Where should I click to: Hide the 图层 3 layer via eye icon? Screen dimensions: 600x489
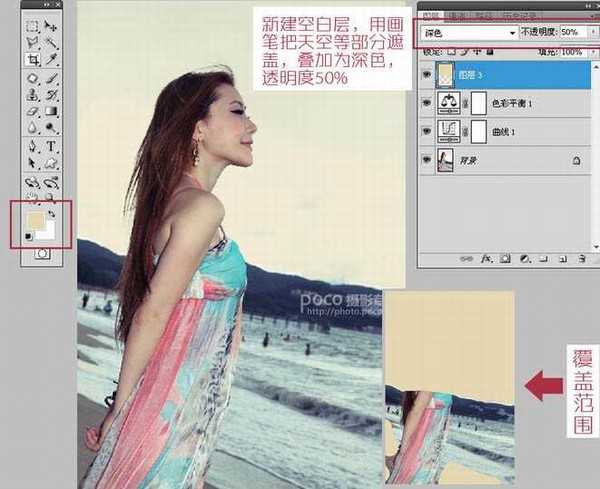(428, 73)
